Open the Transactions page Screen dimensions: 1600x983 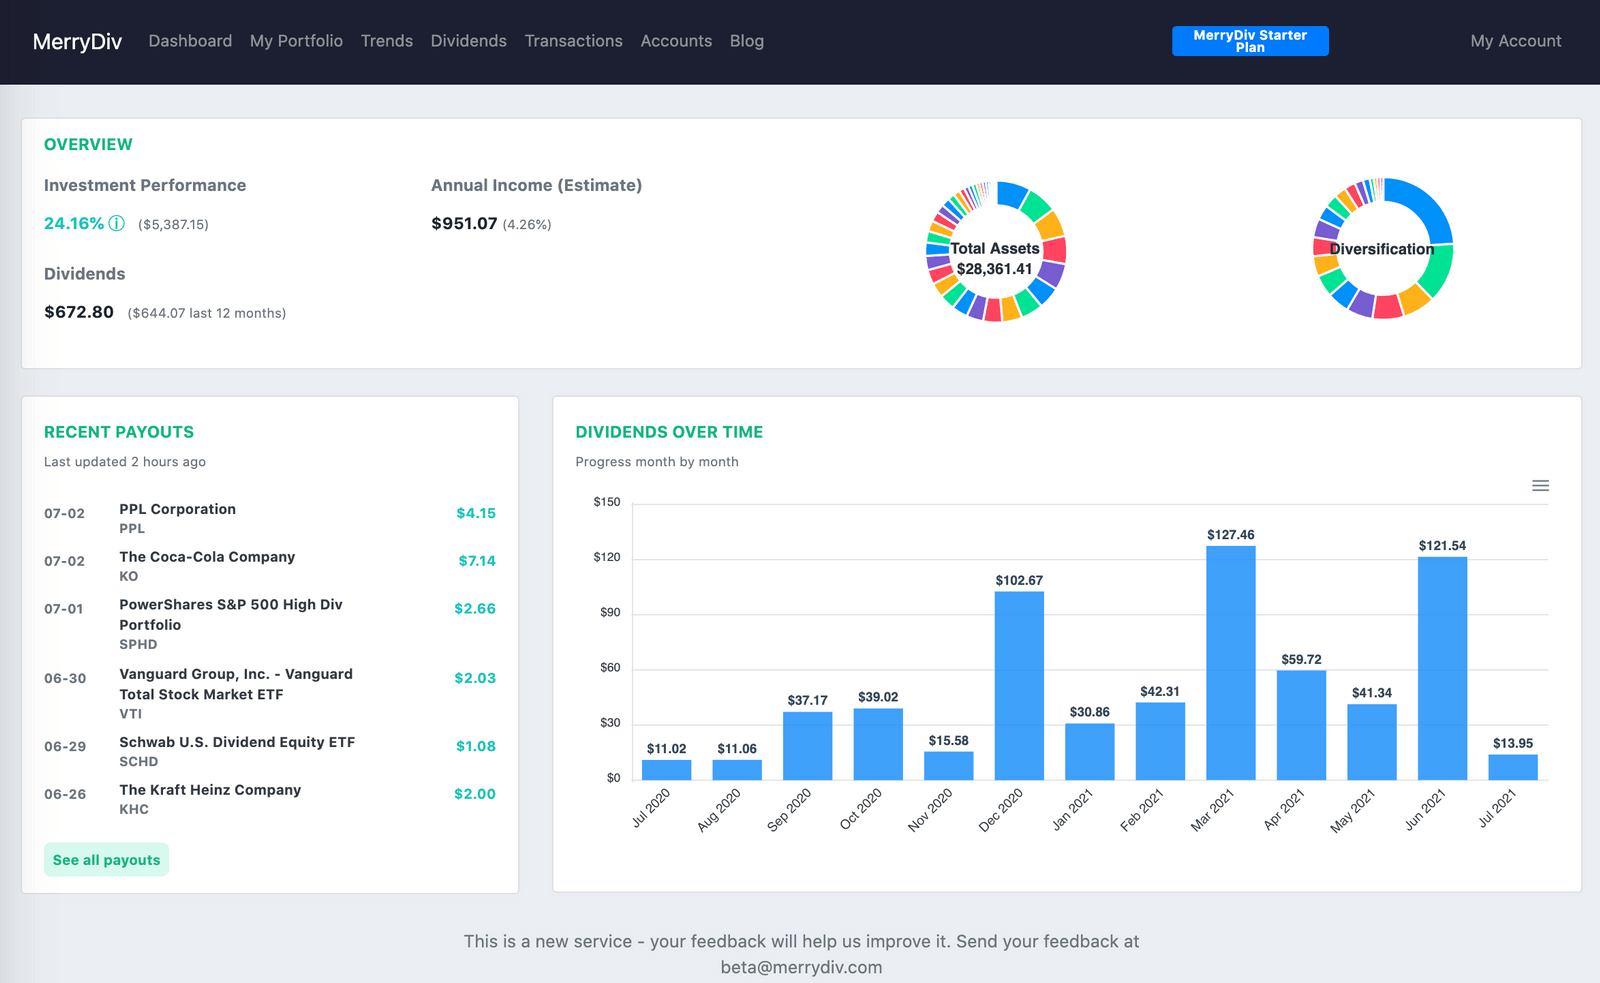click(x=573, y=41)
